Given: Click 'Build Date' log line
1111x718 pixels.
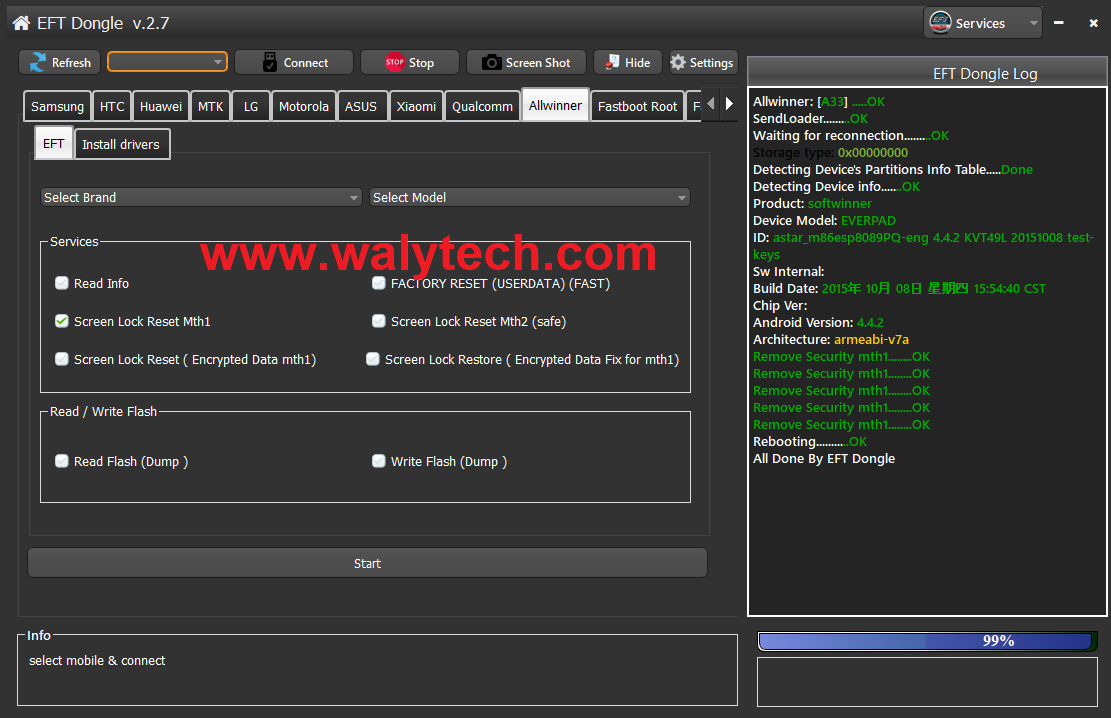Looking at the screenshot, I should (899, 288).
